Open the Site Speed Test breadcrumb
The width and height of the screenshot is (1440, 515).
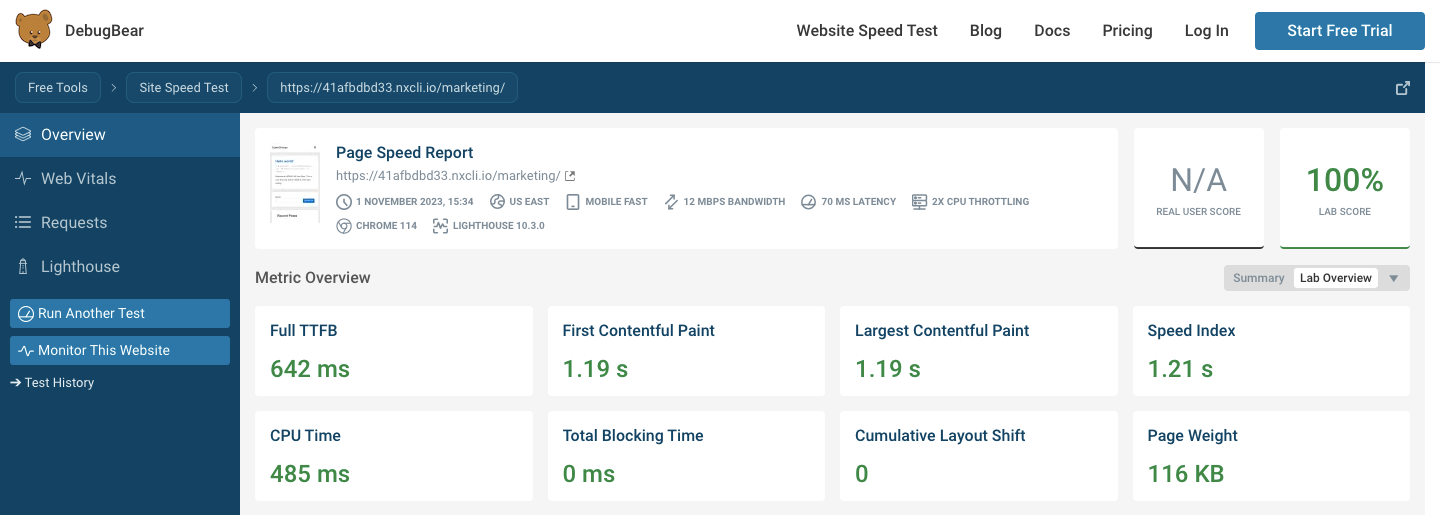184,88
